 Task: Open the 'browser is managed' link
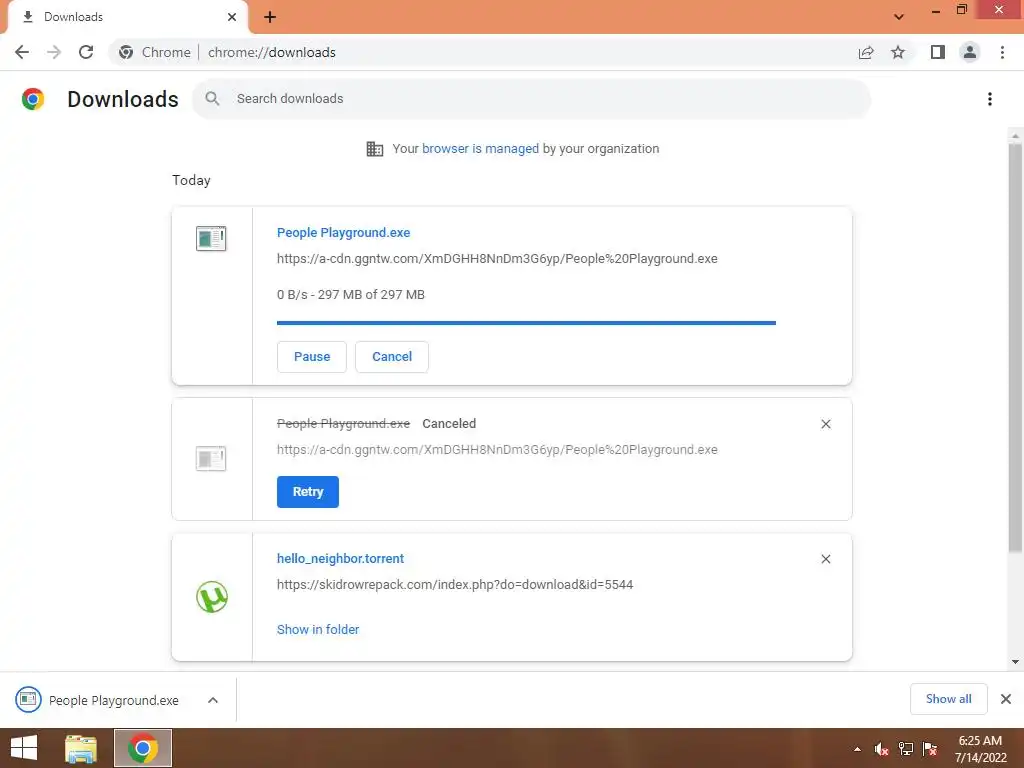480,149
